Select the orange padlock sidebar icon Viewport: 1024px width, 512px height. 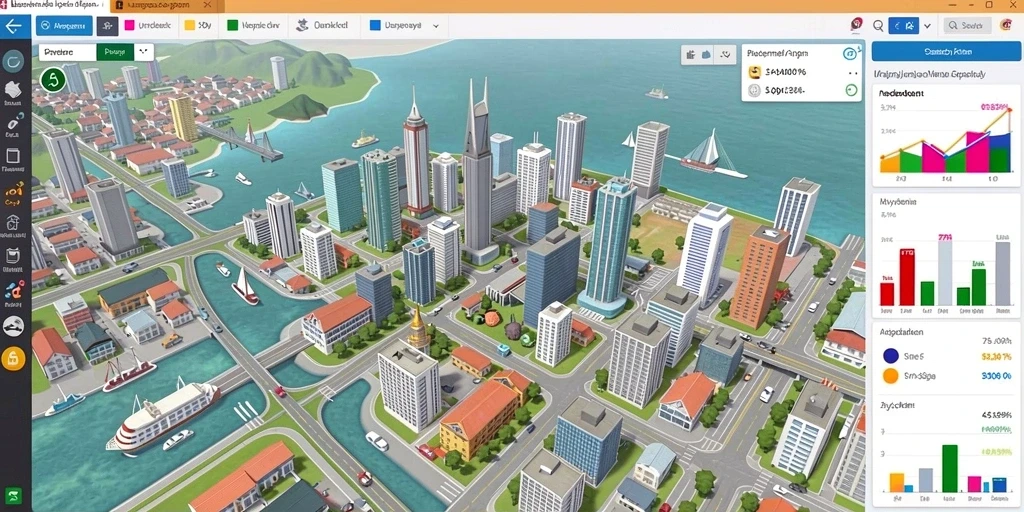(13, 358)
